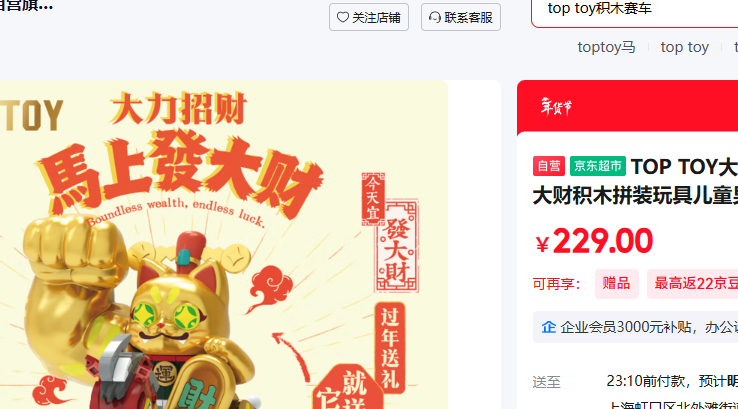738x409 pixels.
Task: Select the top toy search suggestion
Action: 684,47
